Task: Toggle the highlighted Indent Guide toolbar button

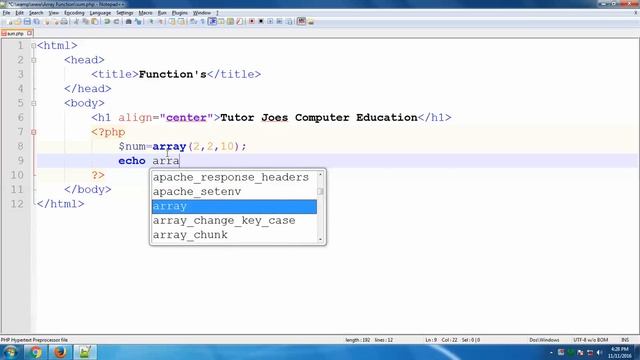Action: 212,21
